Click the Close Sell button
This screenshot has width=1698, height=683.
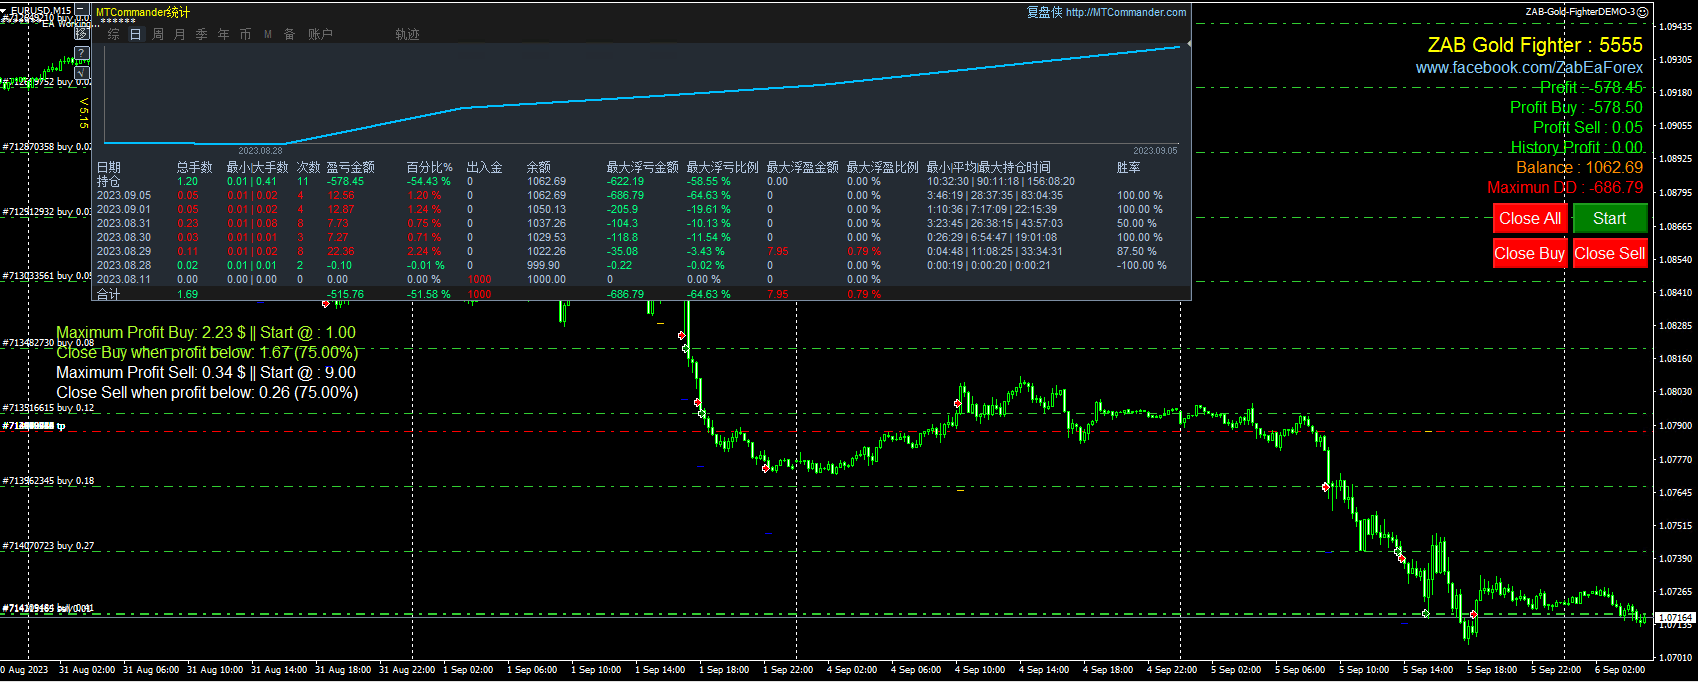point(1609,253)
